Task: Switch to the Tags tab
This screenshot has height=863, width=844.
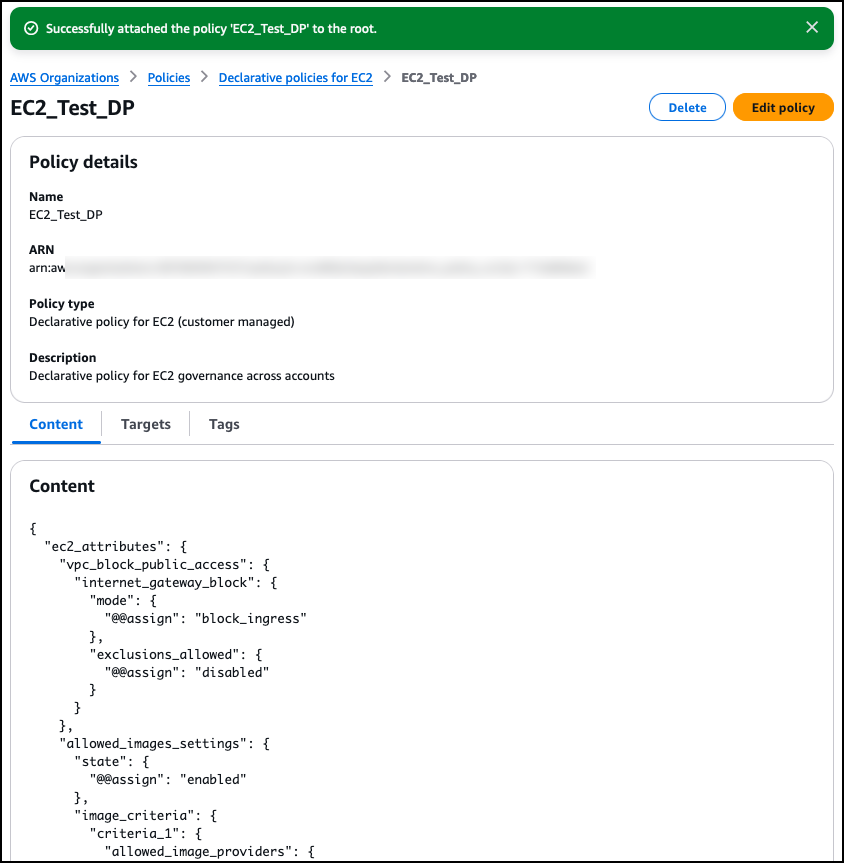Action: click(x=224, y=424)
